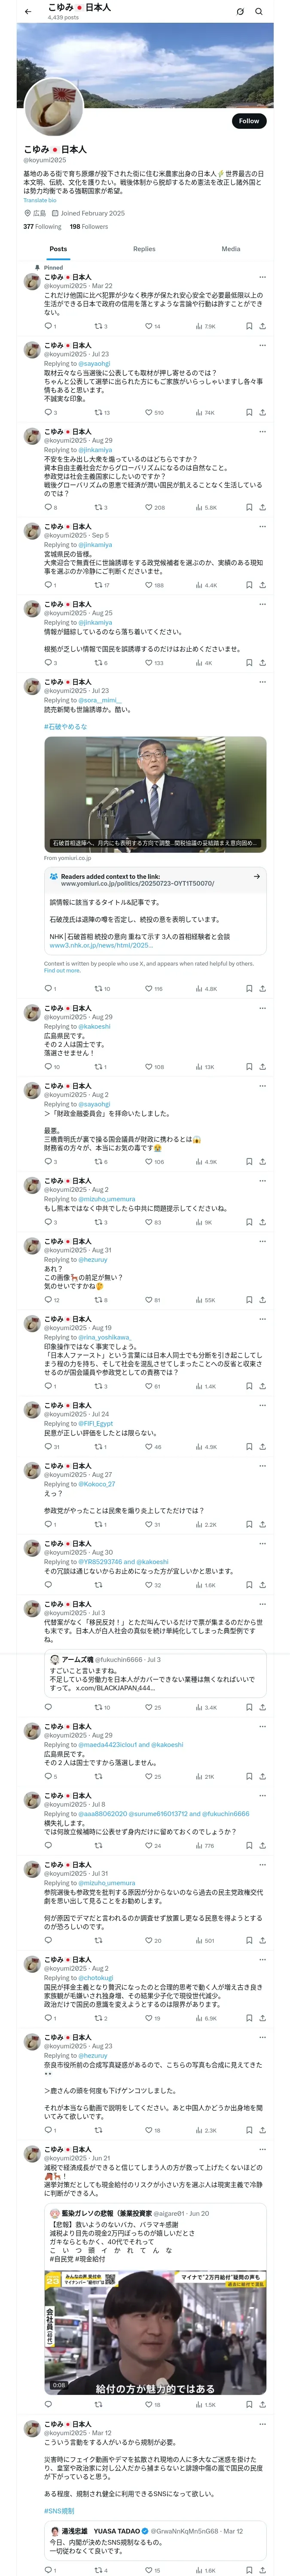290x2576 pixels.
Task: Open more menu on Aug 29 @jinkamiya reply
Action: [x=262, y=432]
